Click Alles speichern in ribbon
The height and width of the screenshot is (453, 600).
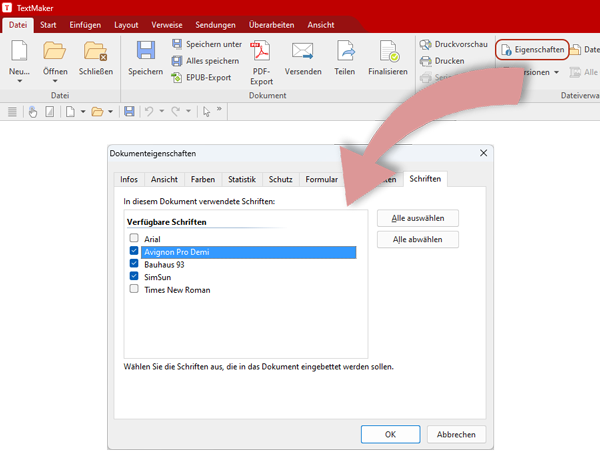point(205,61)
